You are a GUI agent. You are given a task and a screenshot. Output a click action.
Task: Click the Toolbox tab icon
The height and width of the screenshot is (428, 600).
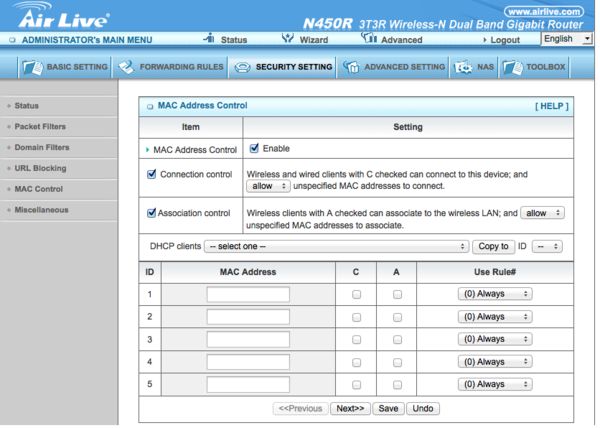coord(512,67)
